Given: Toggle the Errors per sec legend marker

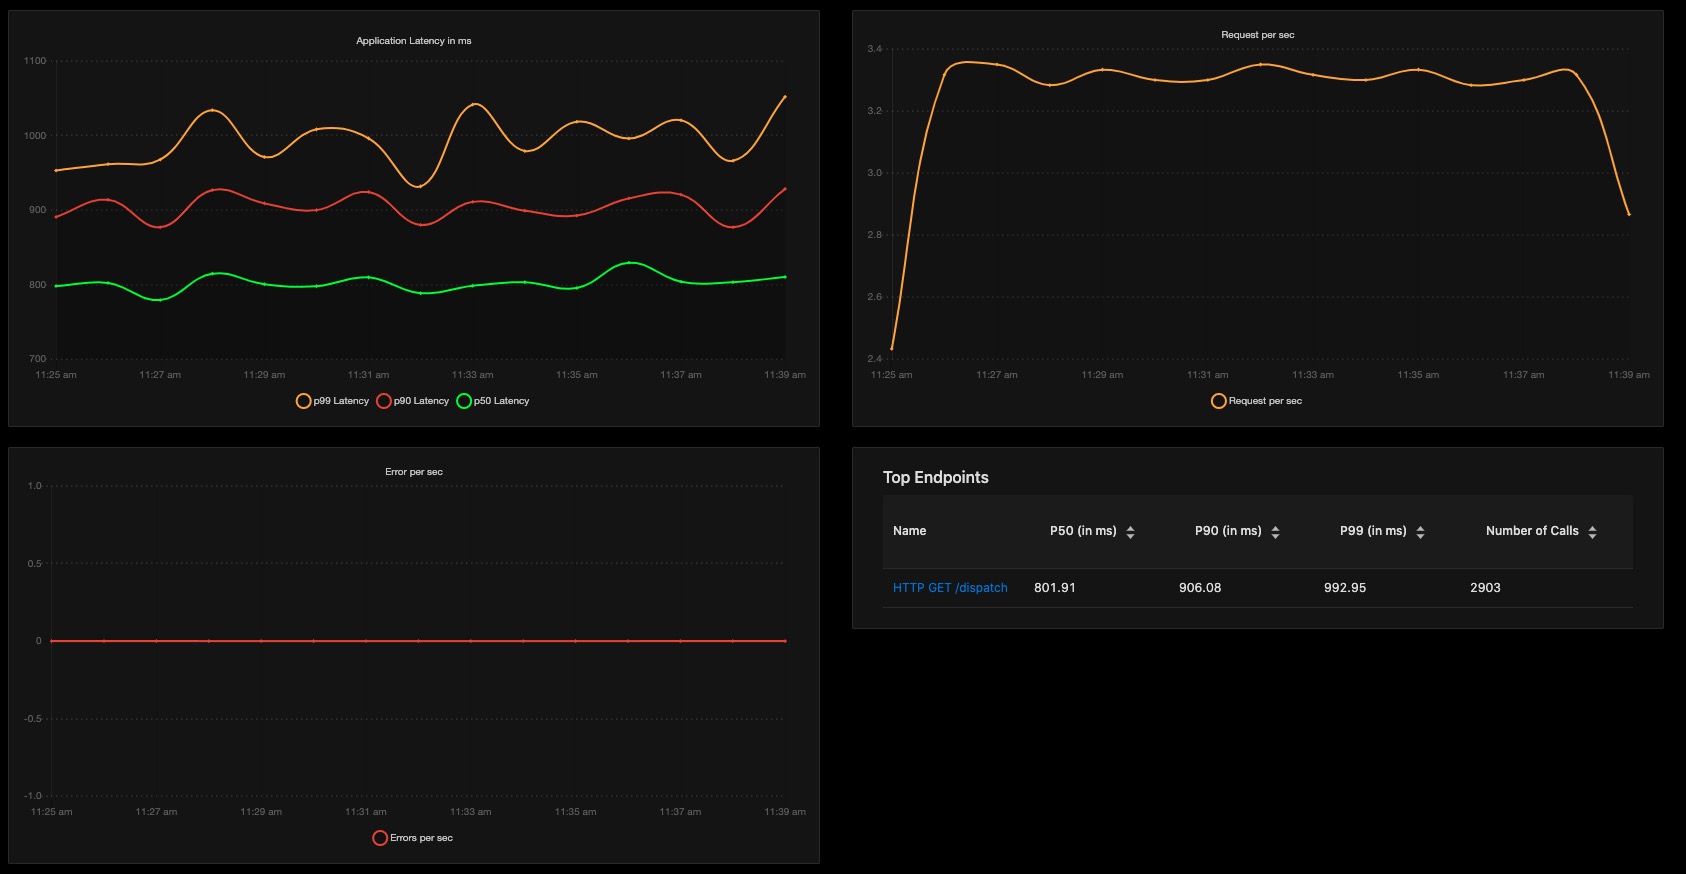Looking at the screenshot, I should [x=380, y=838].
